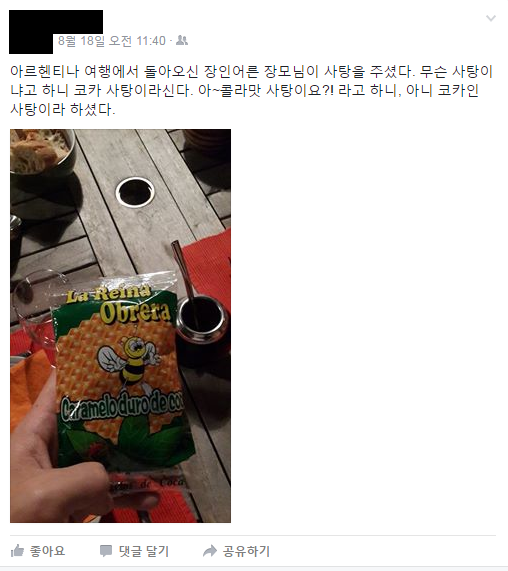This screenshot has height=571, width=508.
Task: Click the 공유하기 label
Action: click(x=247, y=551)
